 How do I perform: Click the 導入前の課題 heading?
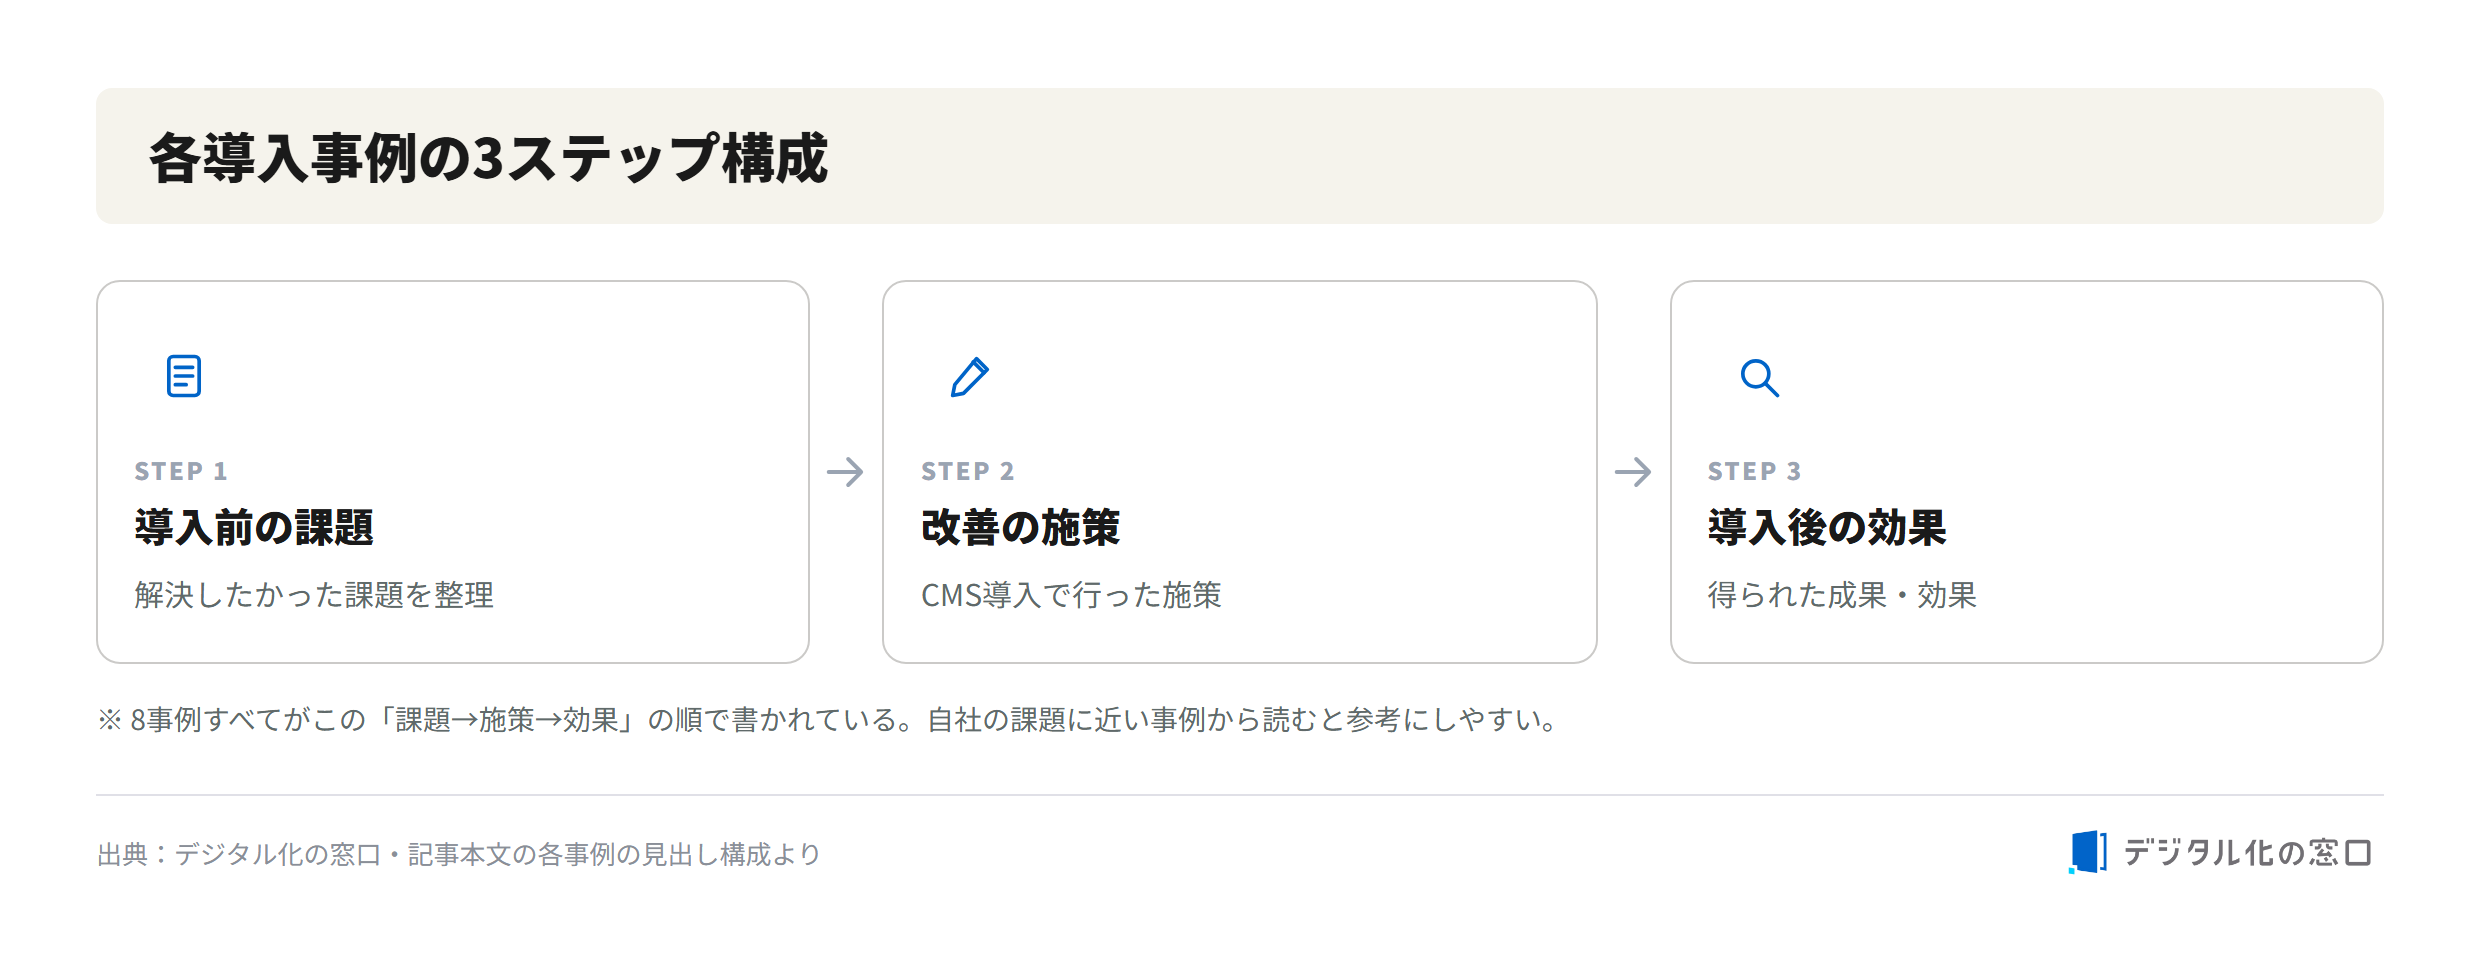(x=254, y=527)
